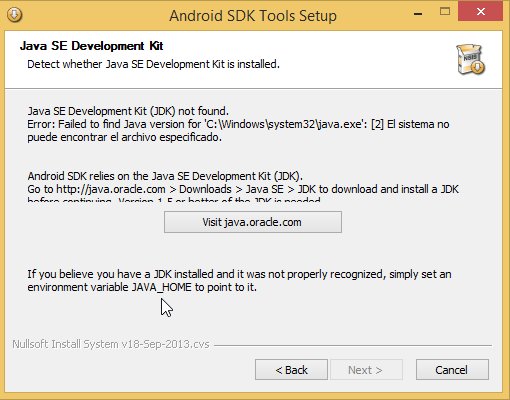Click the installer icon in the title bar
The image size is (510, 400).
(14, 15)
